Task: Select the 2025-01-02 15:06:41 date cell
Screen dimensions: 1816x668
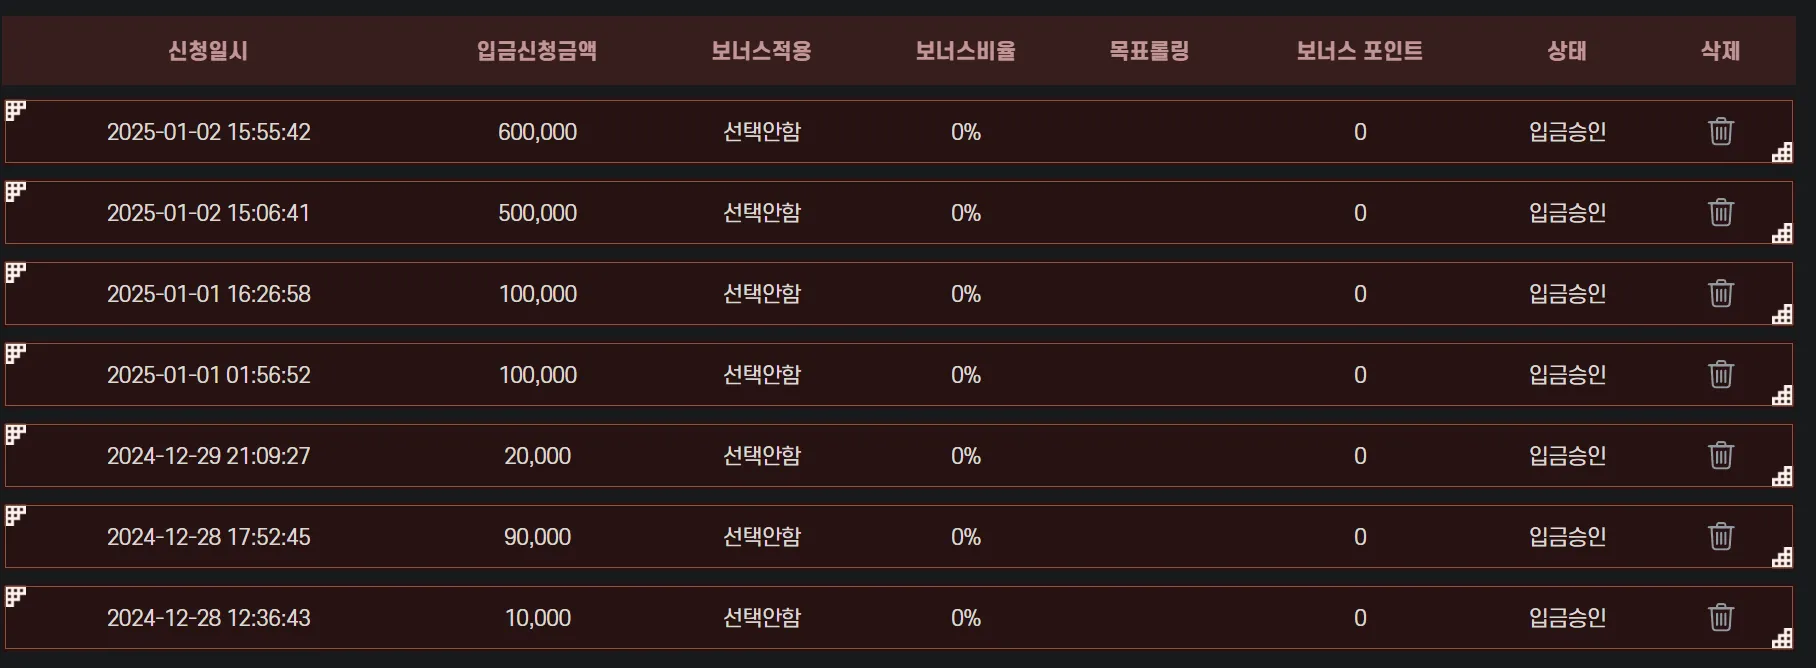Action: click(209, 213)
